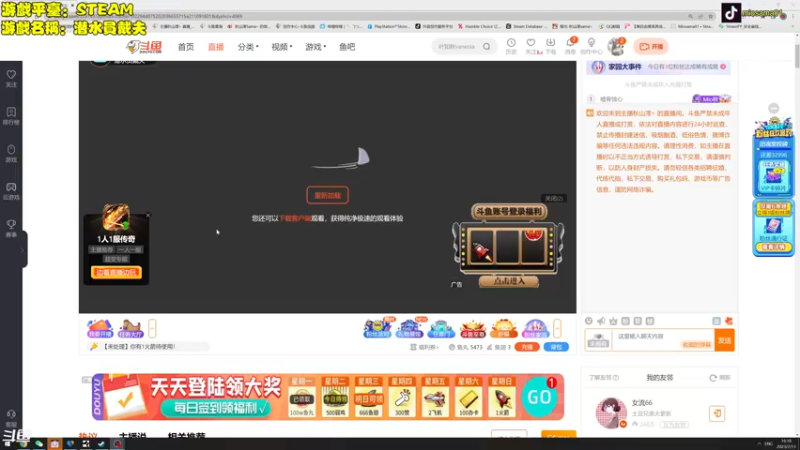Viewport: 800px width, 450px height.
Task: Click the Douyu logo
Action: [x=144, y=47]
